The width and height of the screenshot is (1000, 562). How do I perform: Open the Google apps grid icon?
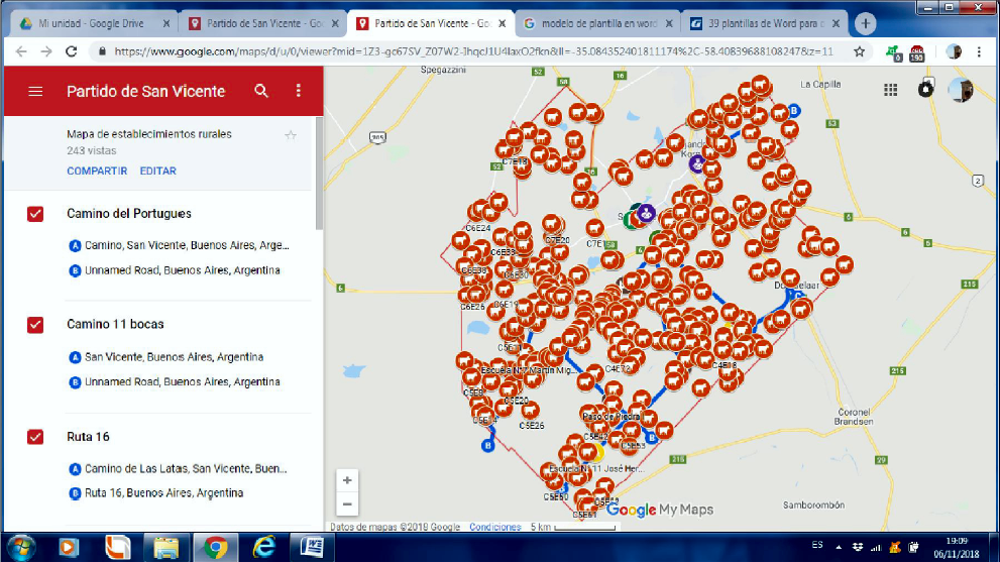tap(890, 90)
